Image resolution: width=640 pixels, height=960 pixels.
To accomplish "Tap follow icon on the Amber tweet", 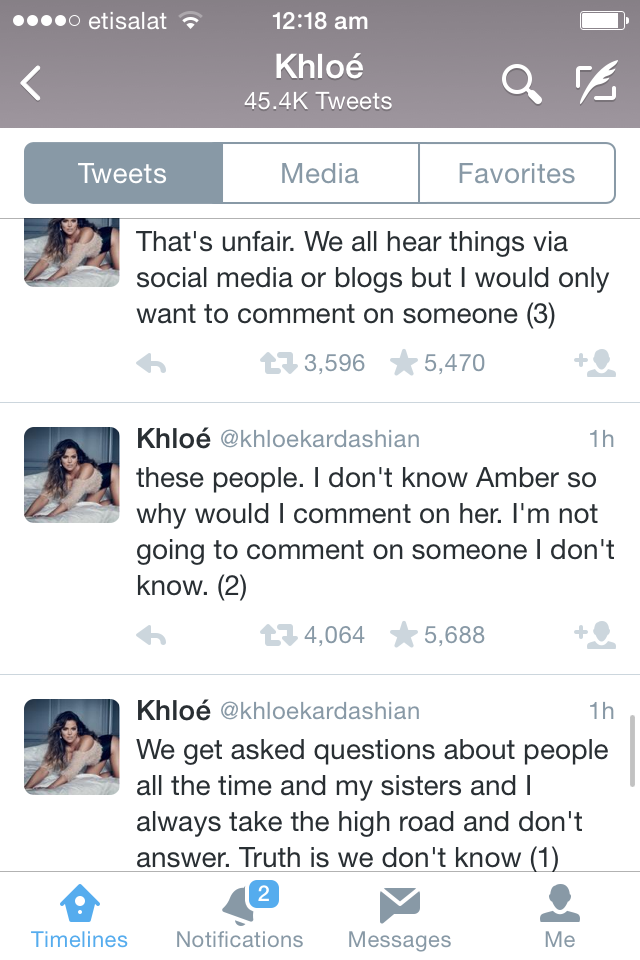I will click(595, 635).
